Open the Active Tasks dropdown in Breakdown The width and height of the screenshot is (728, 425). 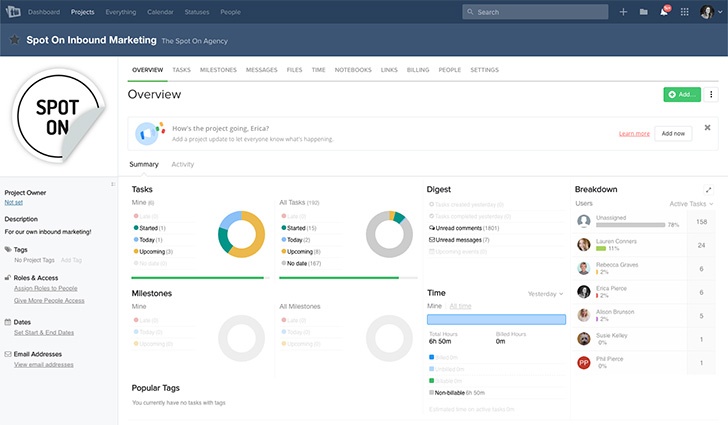pyautogui.click(x=692, y=204)
